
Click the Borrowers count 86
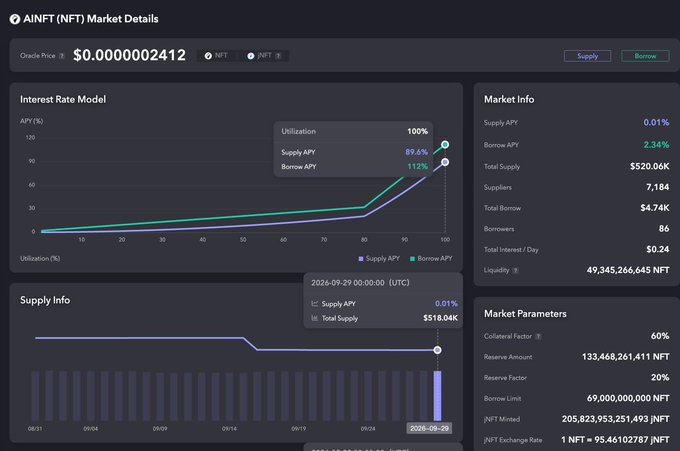click(x=664, y=229)
